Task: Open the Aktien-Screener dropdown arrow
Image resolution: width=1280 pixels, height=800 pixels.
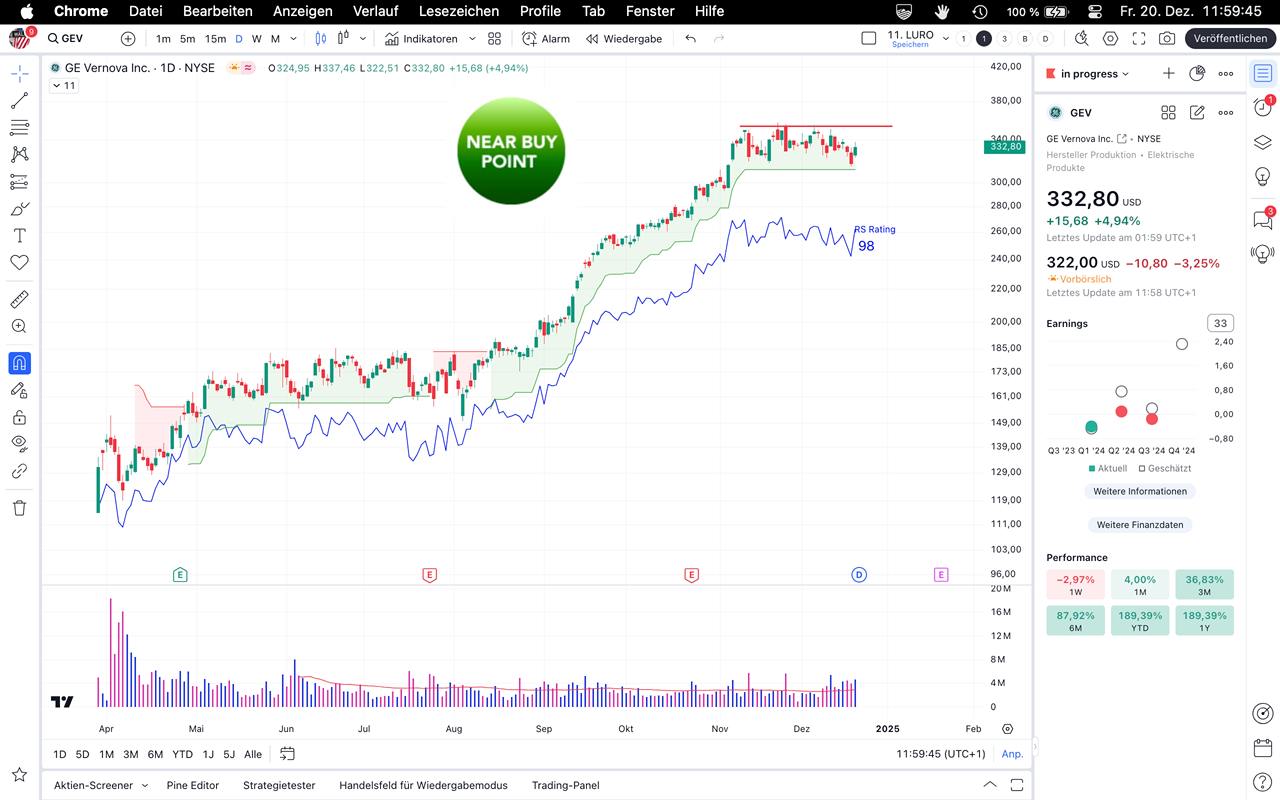Action: pyautogui.click(x=144, y=786)
